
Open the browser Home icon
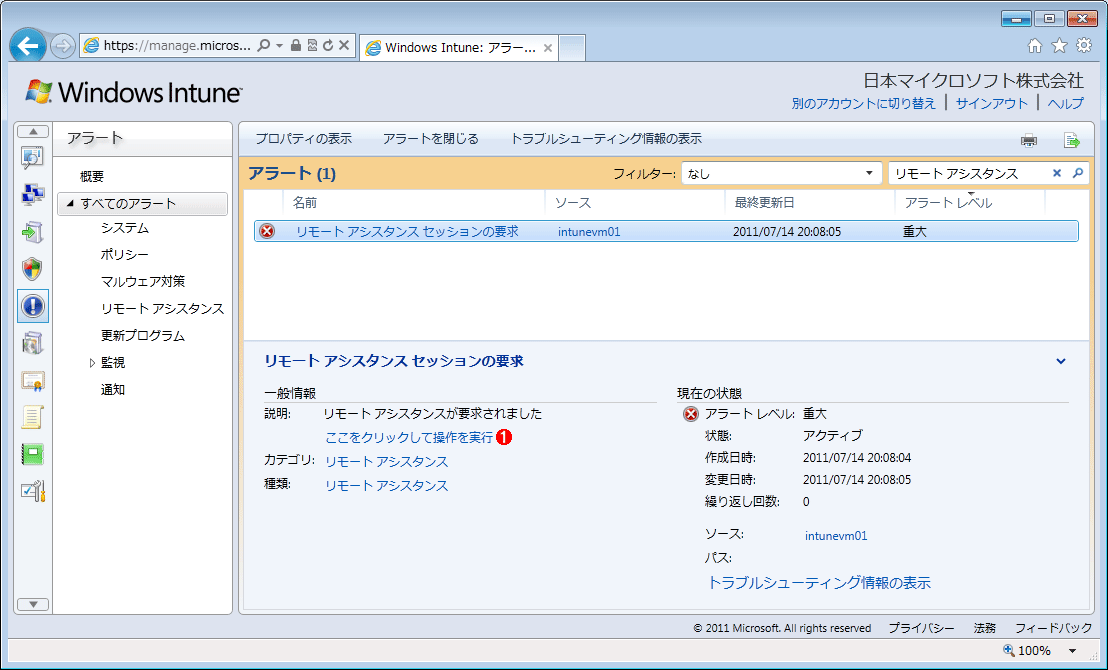coord(1035,46)
